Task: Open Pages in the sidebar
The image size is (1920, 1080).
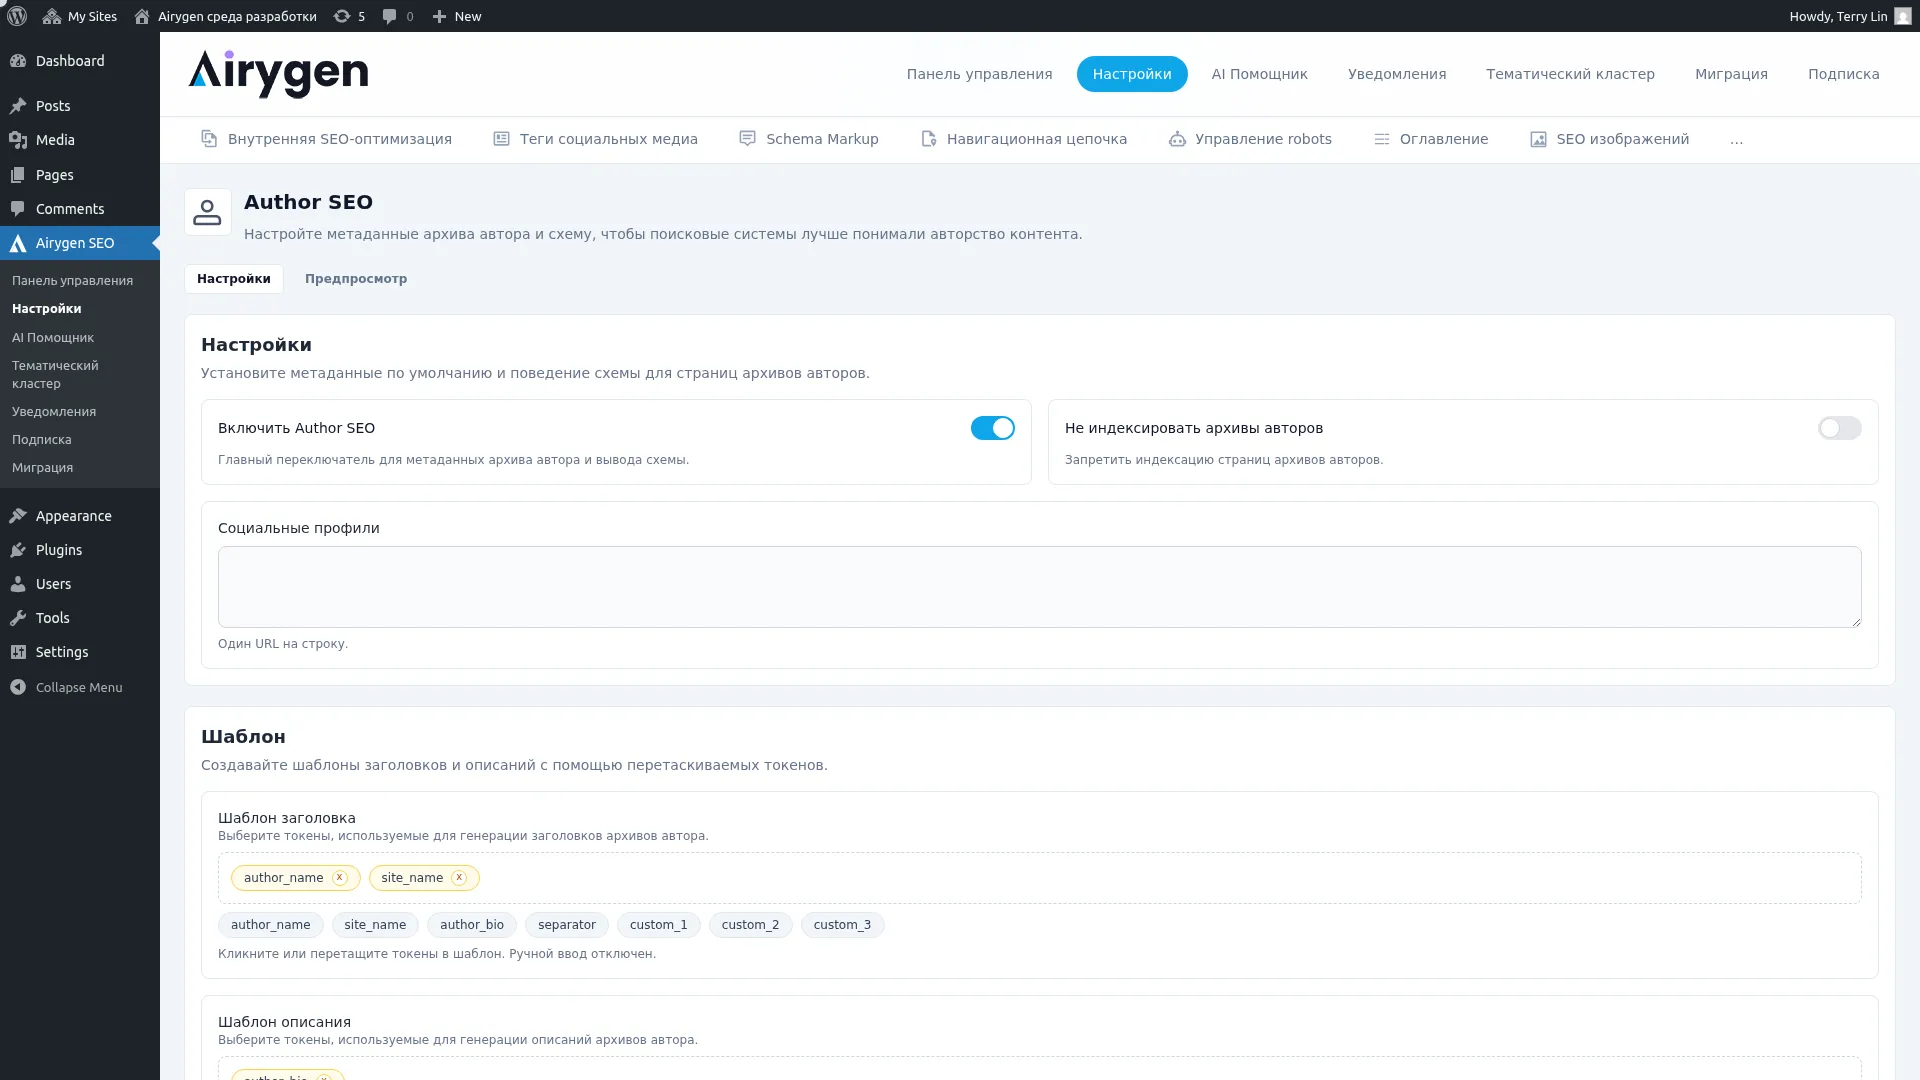Action: tap(80, 175)
